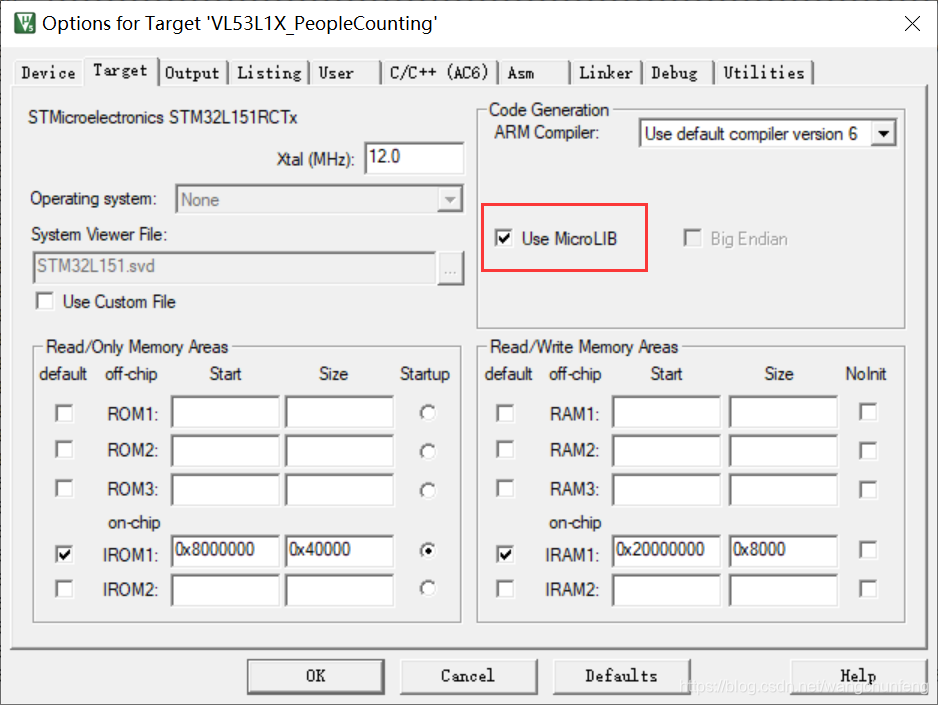Restore settings with the Defaults button
Viewport: 938px width, 705px height.
pyautogui.click(x=621, y=676)
